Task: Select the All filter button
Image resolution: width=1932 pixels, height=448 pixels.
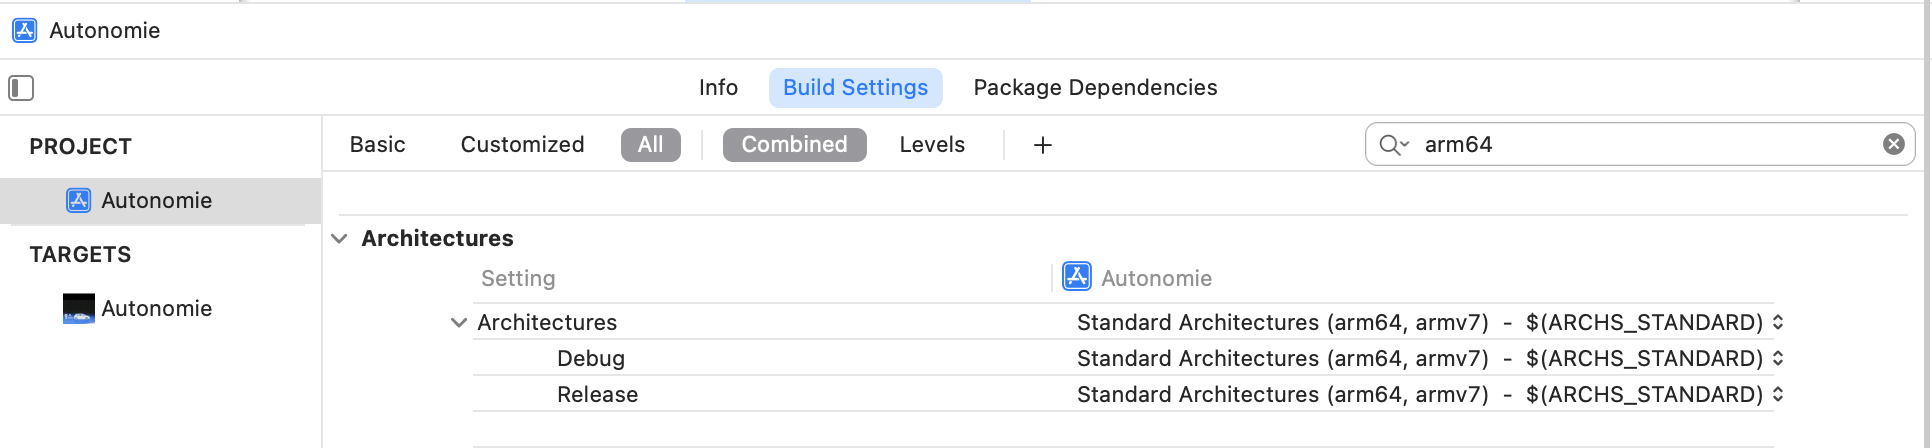Action: [x=651, y=145]
